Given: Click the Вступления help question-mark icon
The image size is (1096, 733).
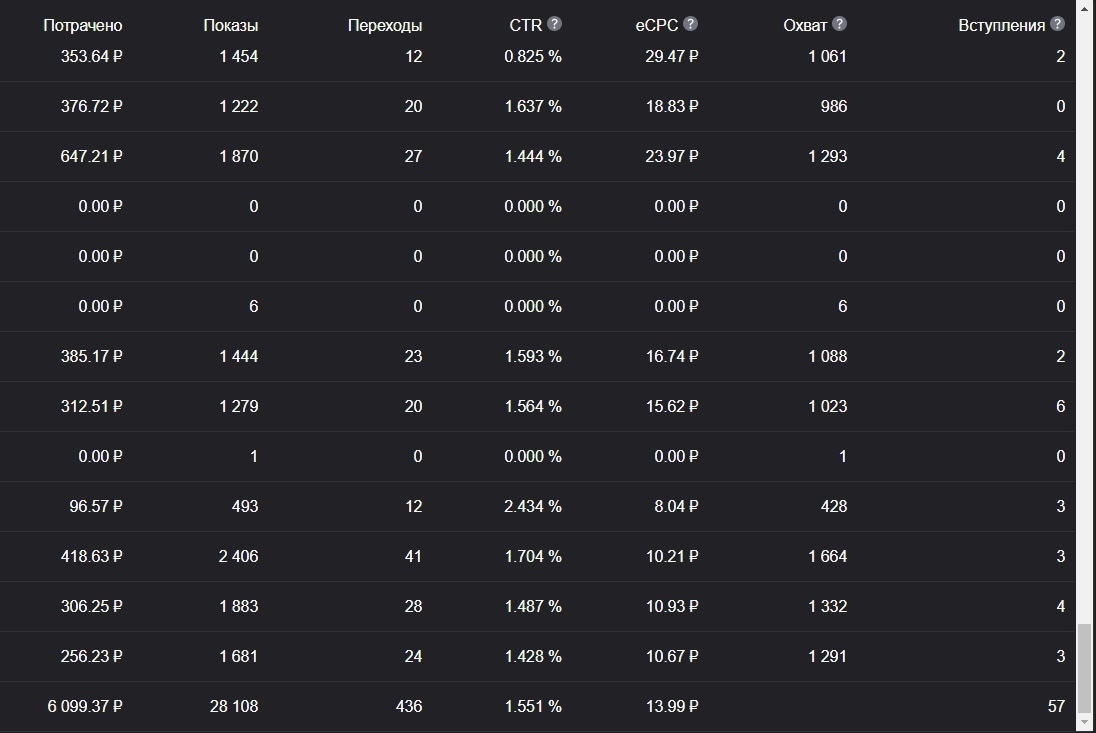Looking at the screenshot, I should [x=1058, y=24].
